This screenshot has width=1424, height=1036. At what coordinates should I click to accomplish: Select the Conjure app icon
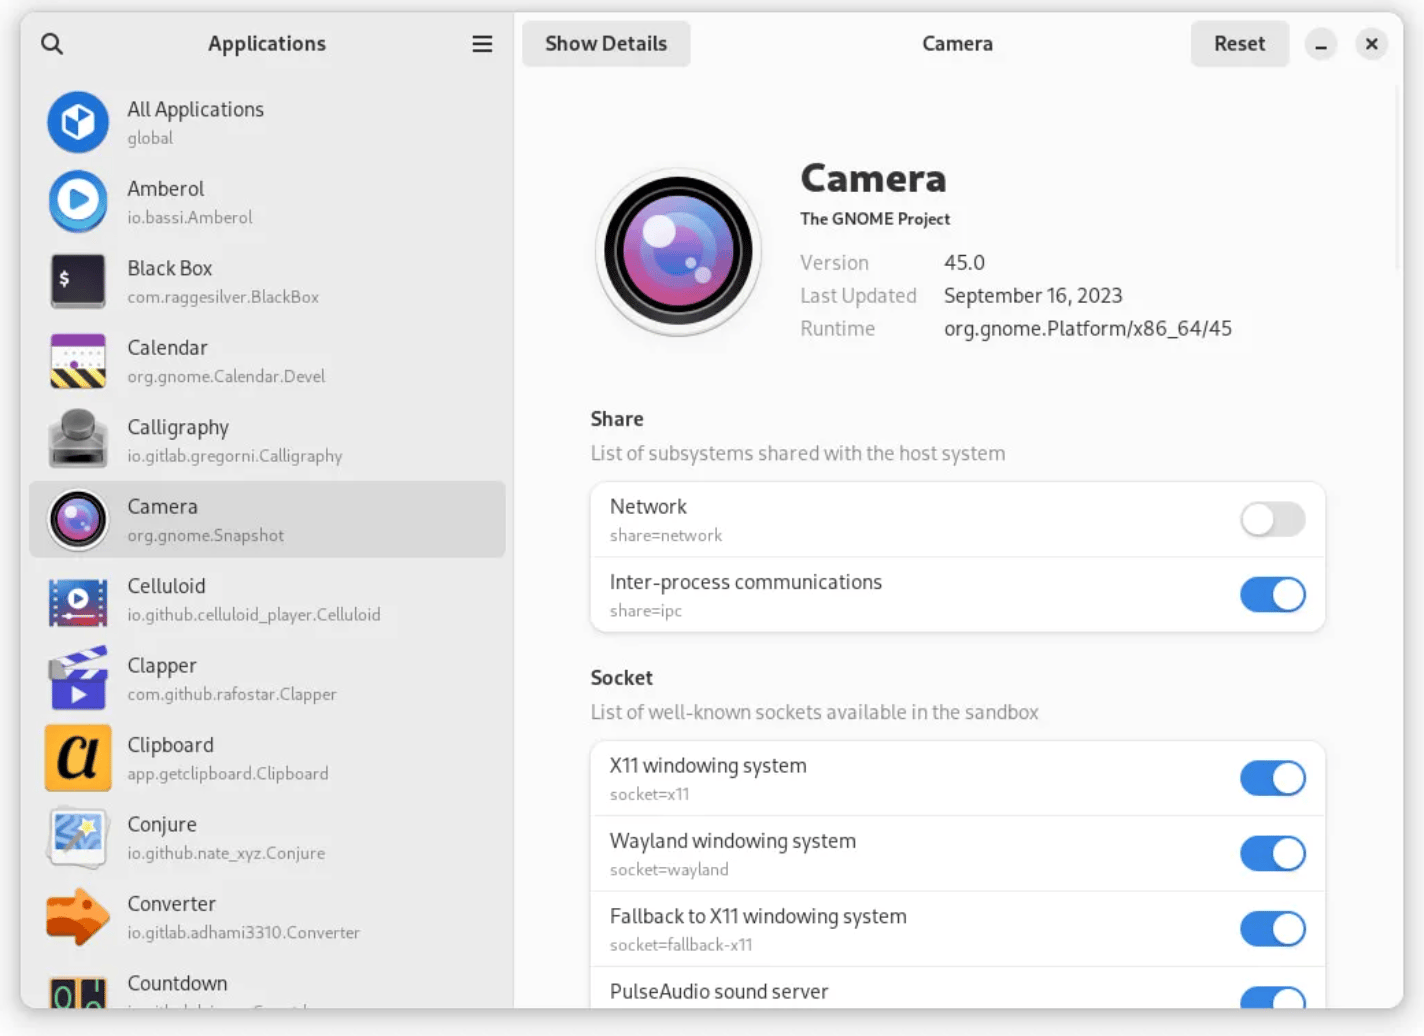[x=78, y=837]
